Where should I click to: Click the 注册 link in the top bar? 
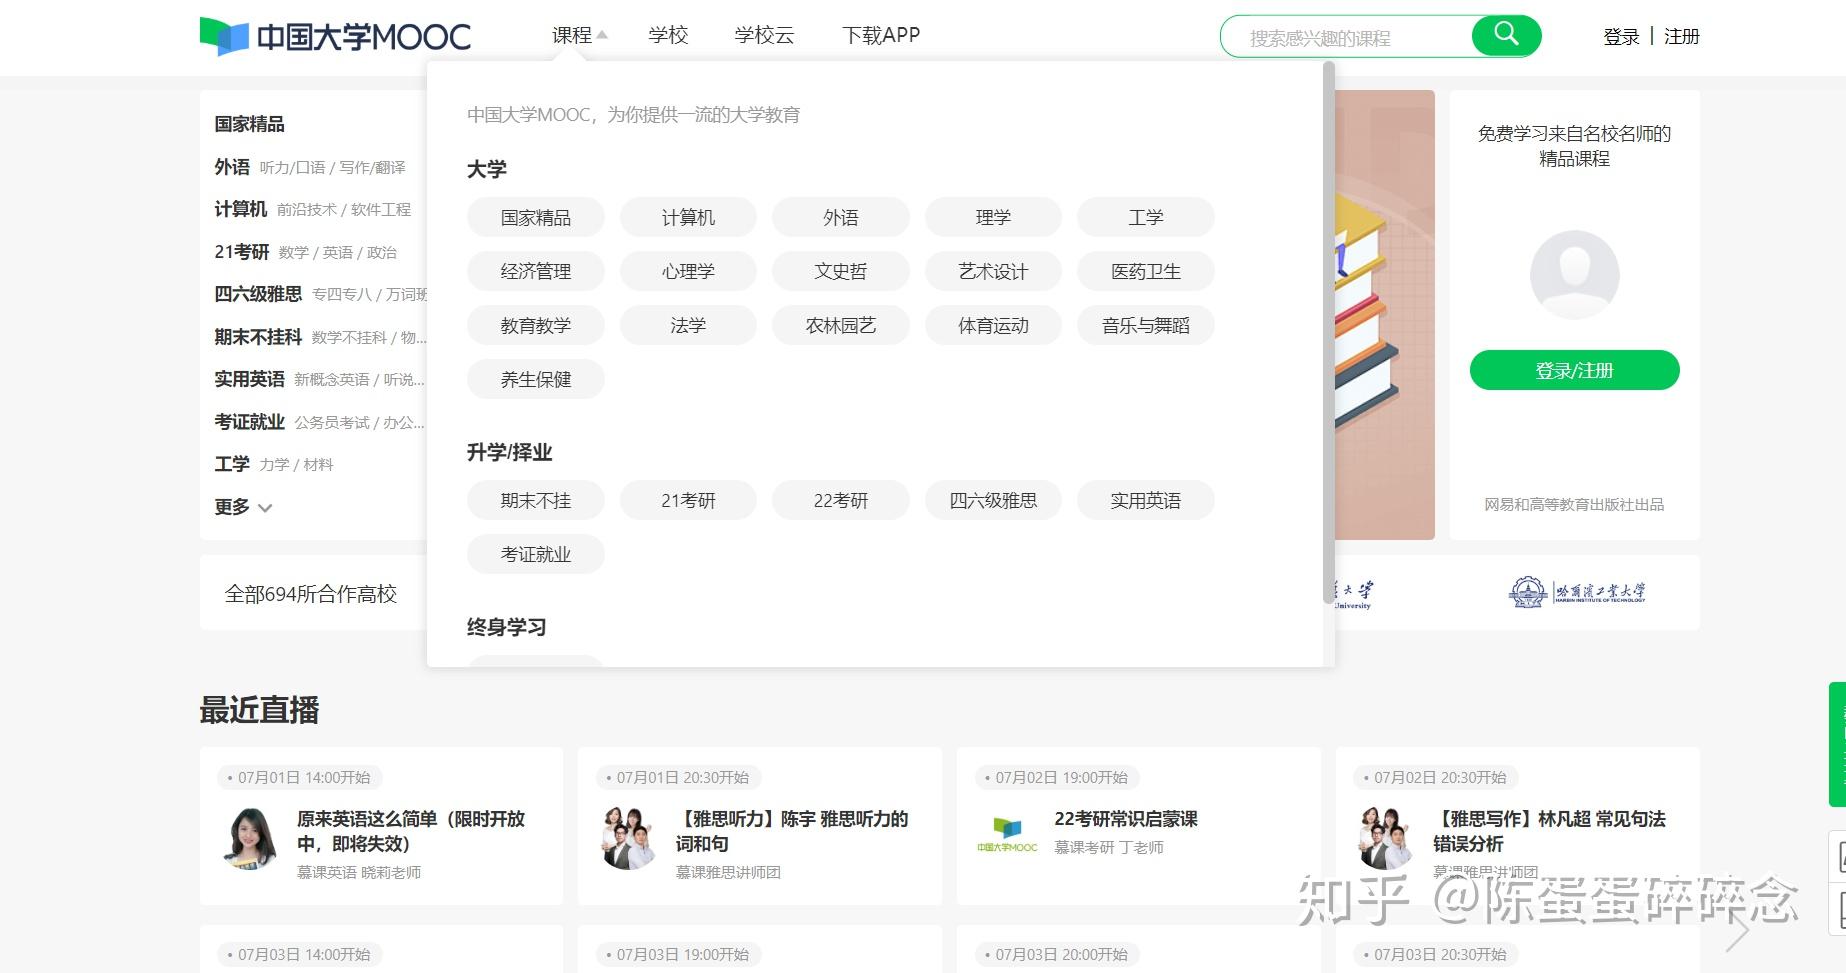tap(1680, 36)
